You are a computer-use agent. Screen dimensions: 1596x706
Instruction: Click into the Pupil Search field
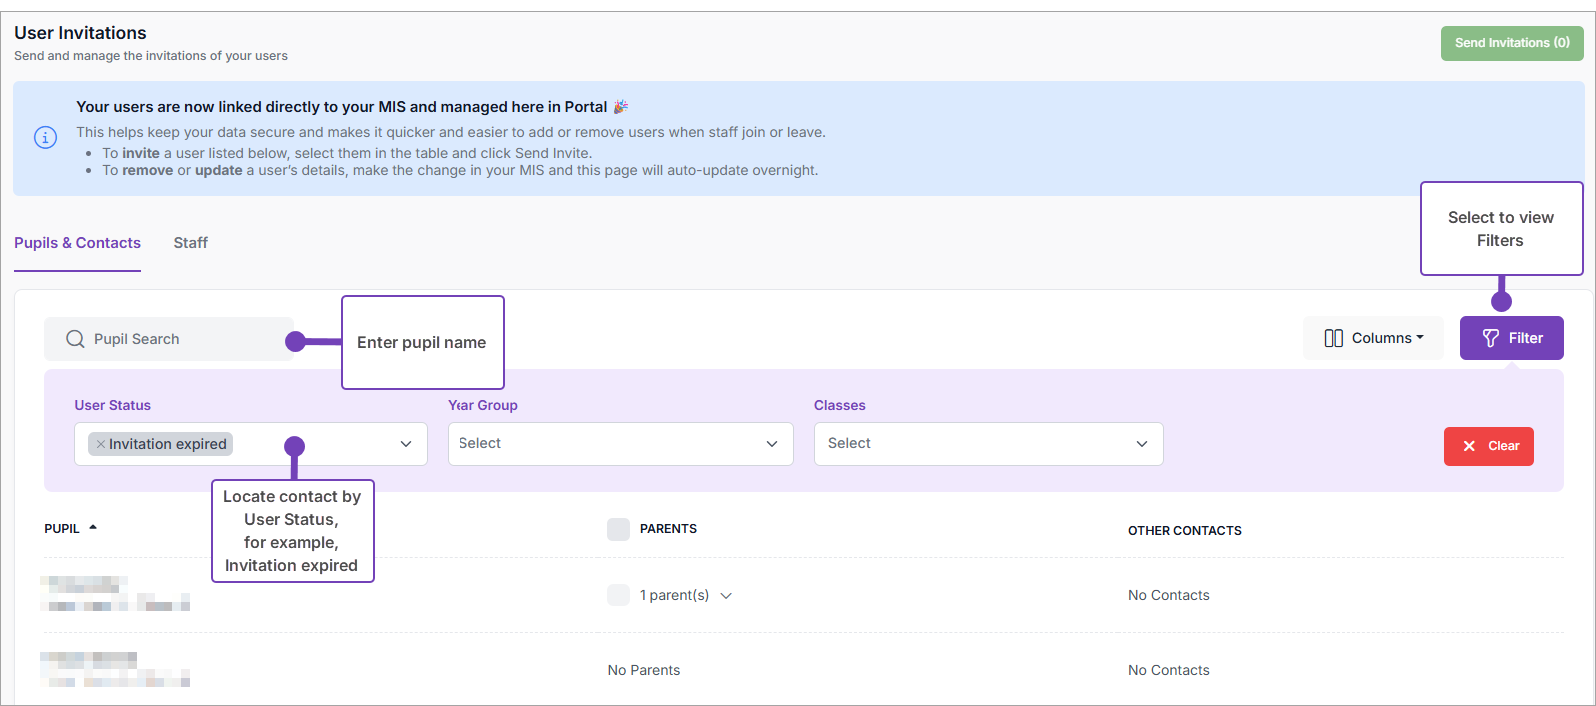180,339
